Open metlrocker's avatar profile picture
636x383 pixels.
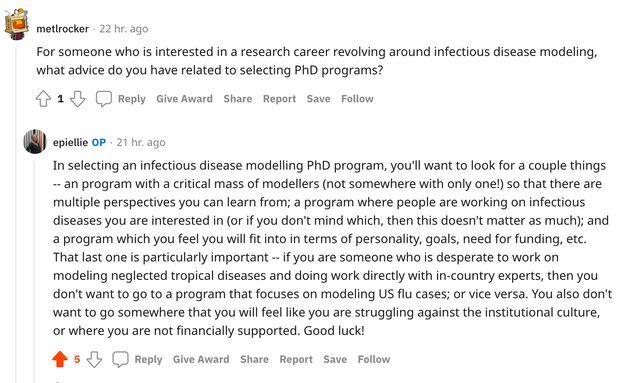[x=17, y=24]
